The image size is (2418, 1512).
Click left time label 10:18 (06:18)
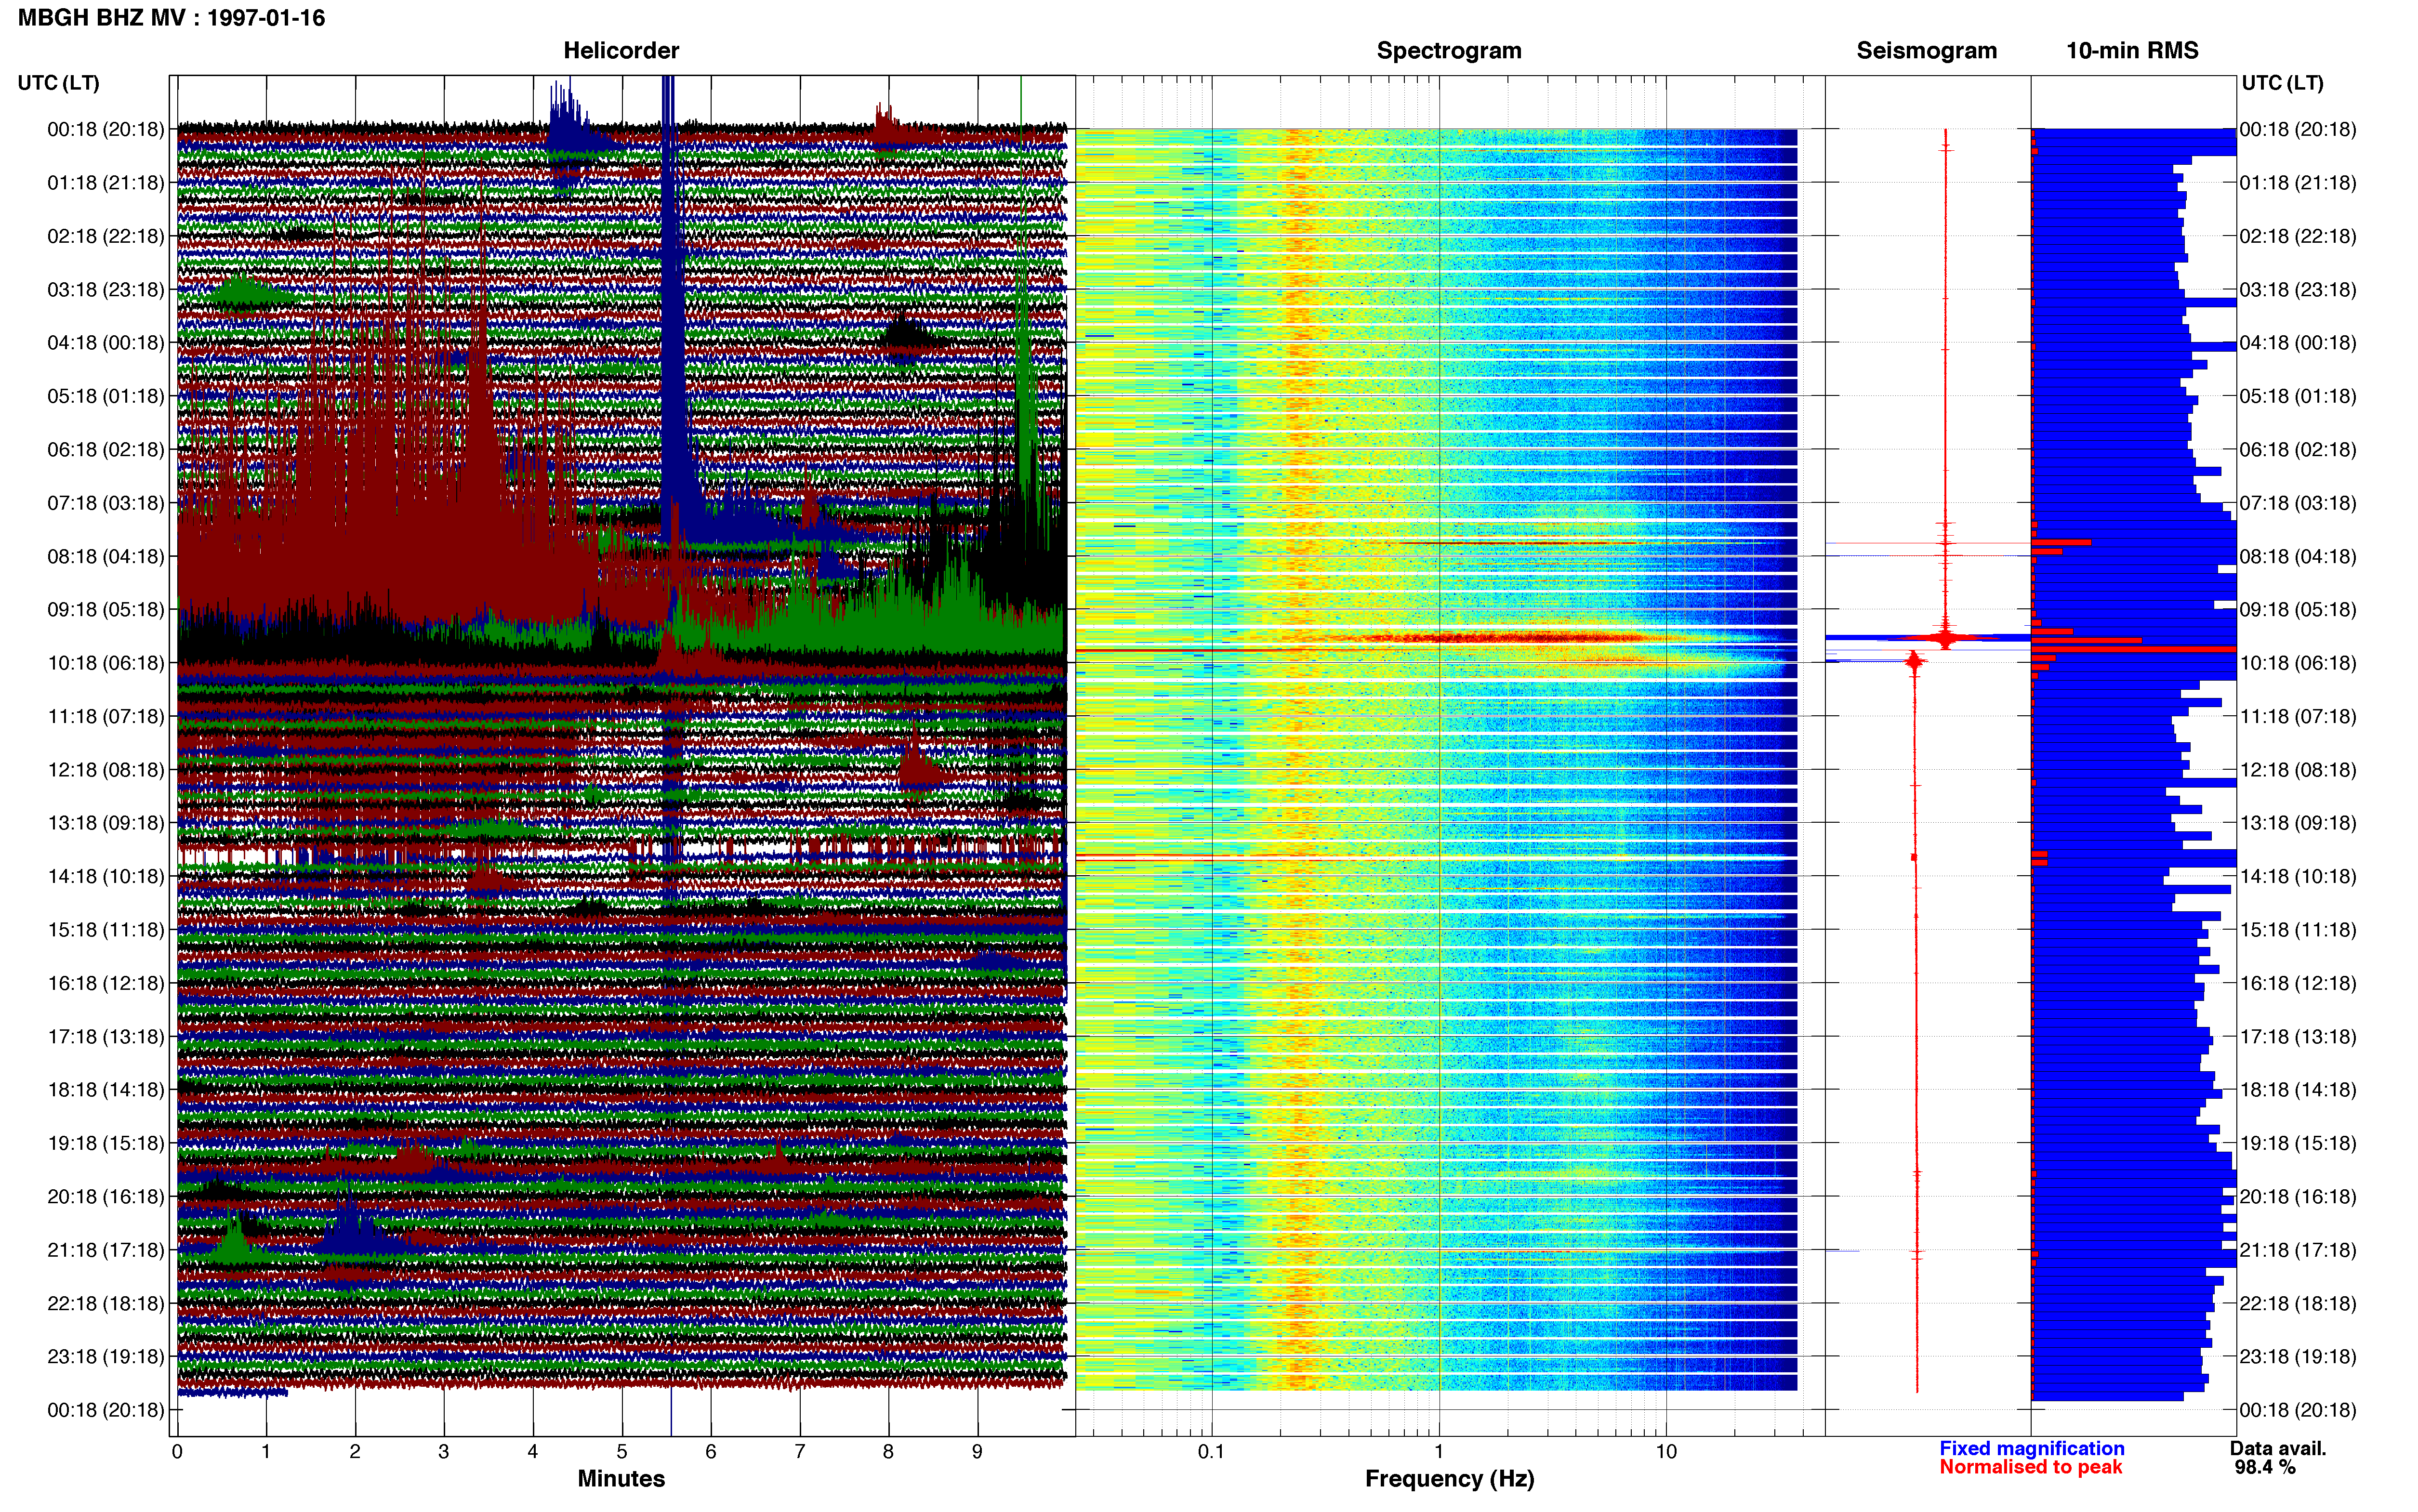(106, 663)
